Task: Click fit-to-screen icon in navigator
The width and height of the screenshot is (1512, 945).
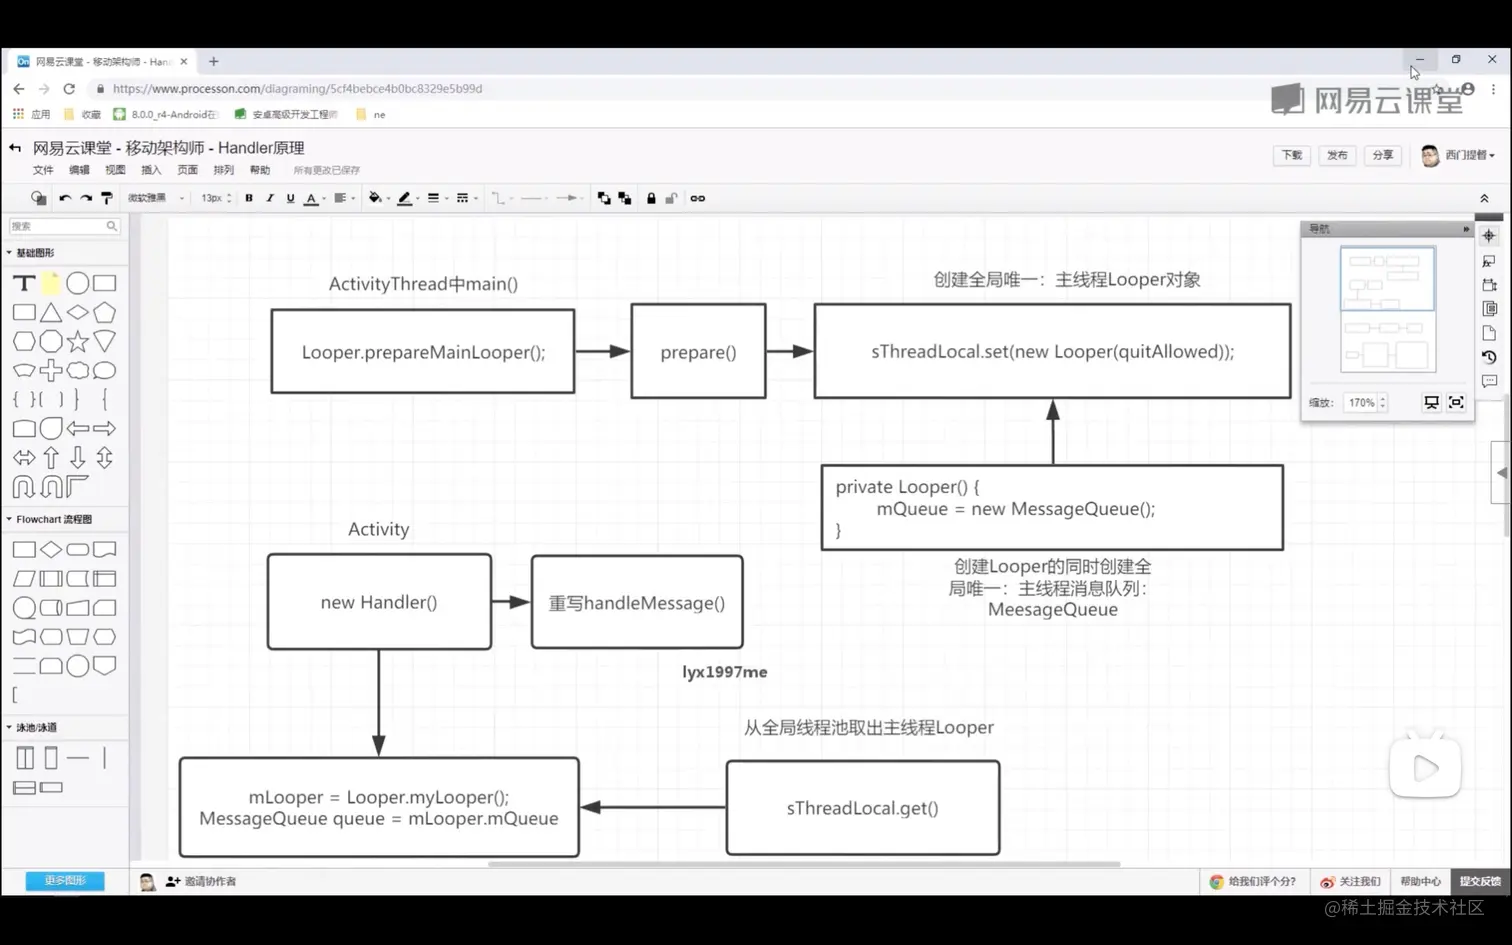Action: pyautogui.click(x=1457, y=402)
